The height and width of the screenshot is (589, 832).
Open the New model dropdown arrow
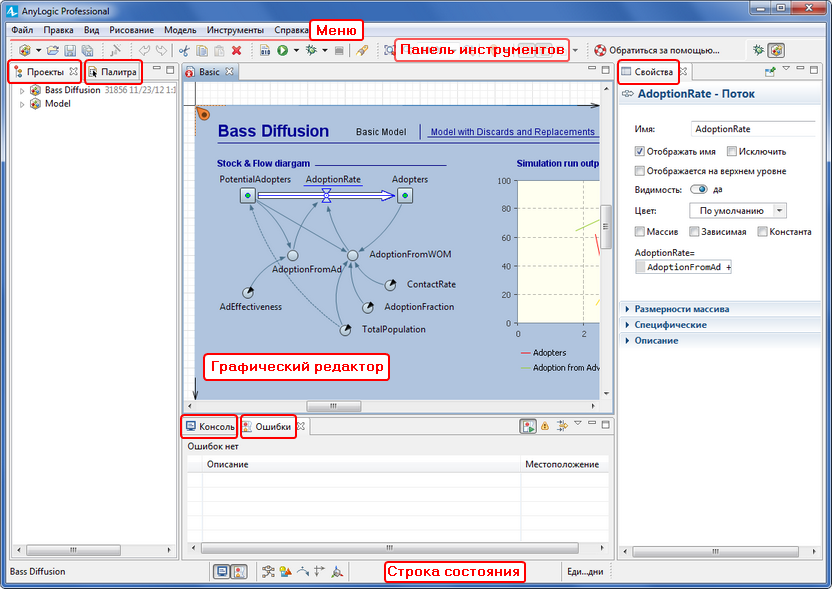(x=38, y=50)
